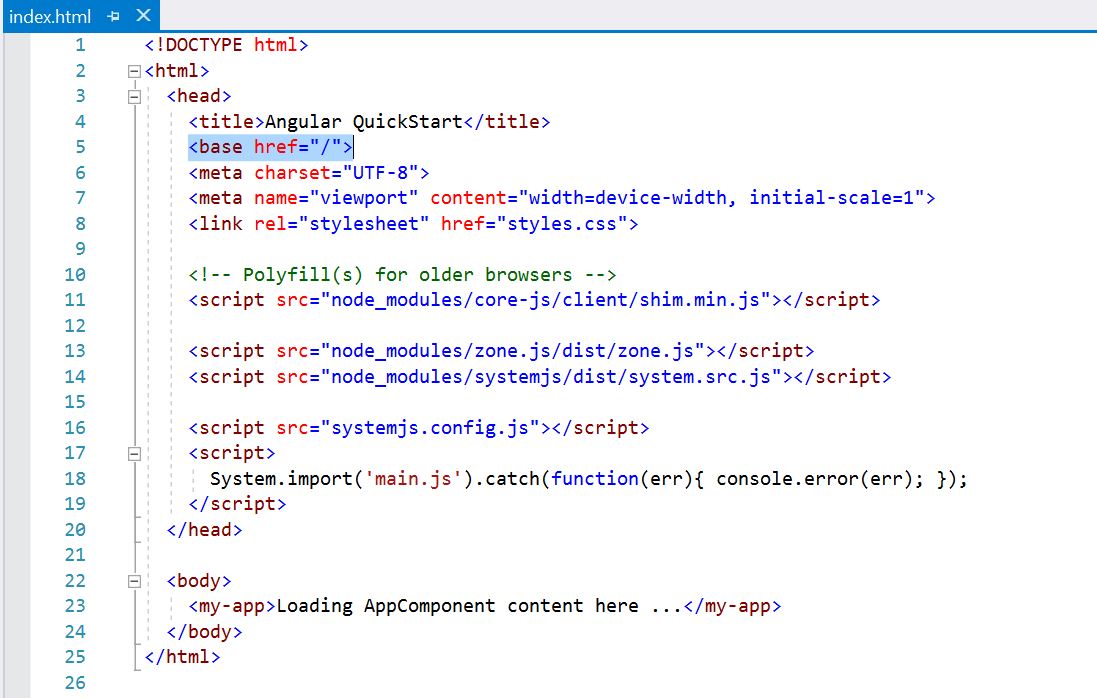This screenshot has height=698, width=1097.
Task: Pin the index.html tab using the pin icon
Action: coord(113,16)
